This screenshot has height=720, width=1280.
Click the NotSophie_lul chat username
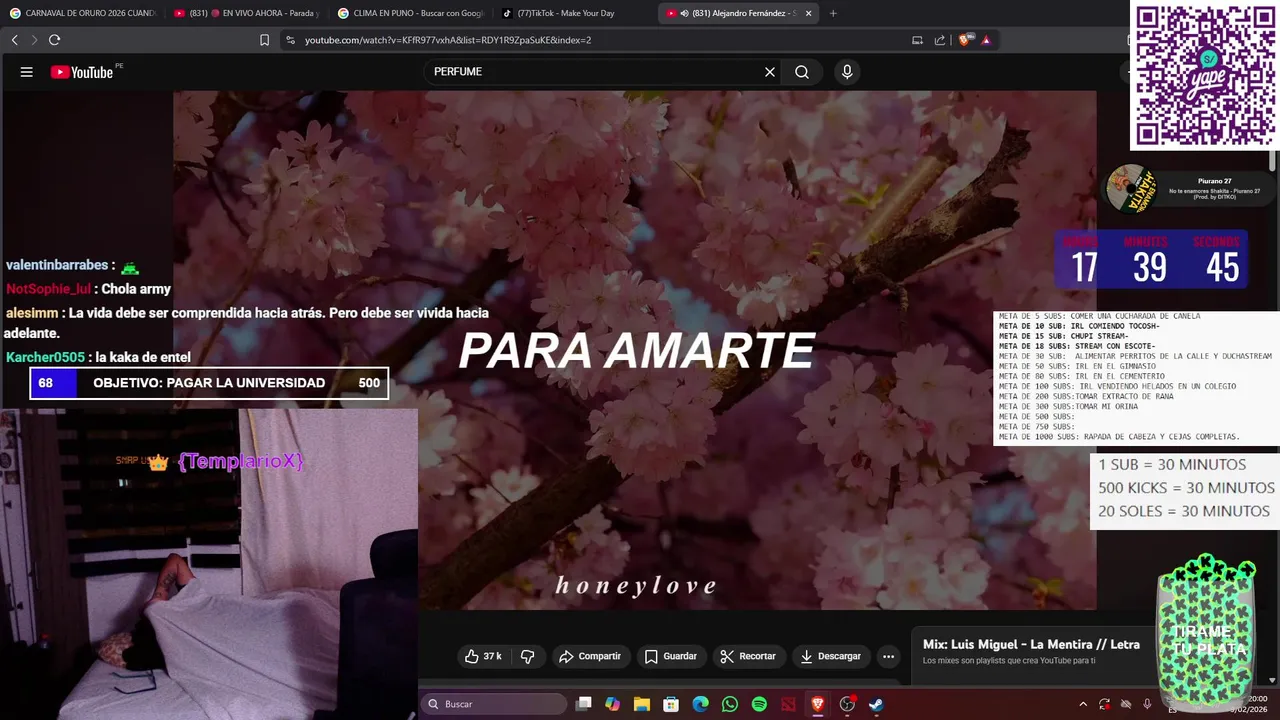point(48,289)
